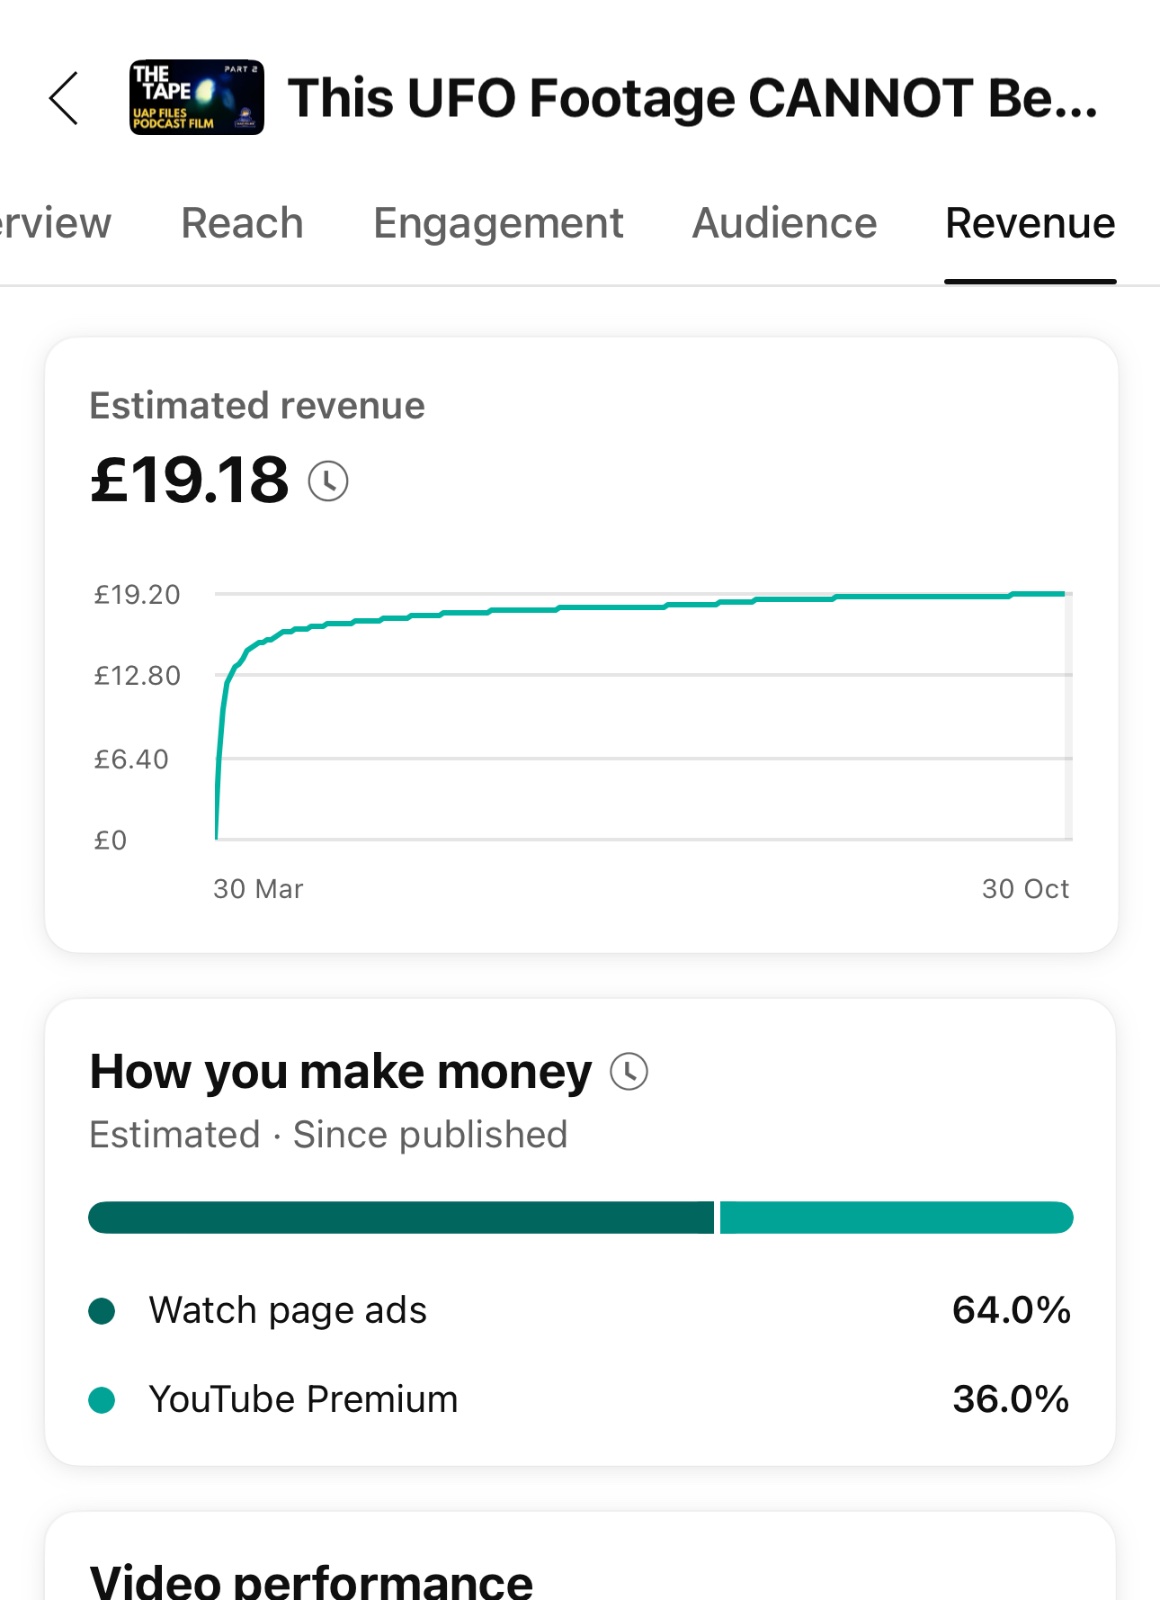Tap the 30 Oct date label
This screenshot has height=1600, width=1160.
pyautogui.click(x=1025, y=889)
